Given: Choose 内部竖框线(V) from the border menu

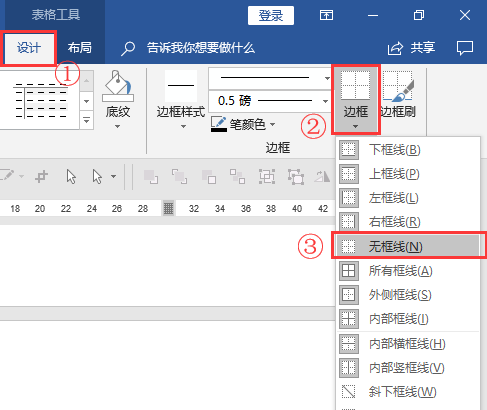Looking at the screenshot, I should point(408,368).
